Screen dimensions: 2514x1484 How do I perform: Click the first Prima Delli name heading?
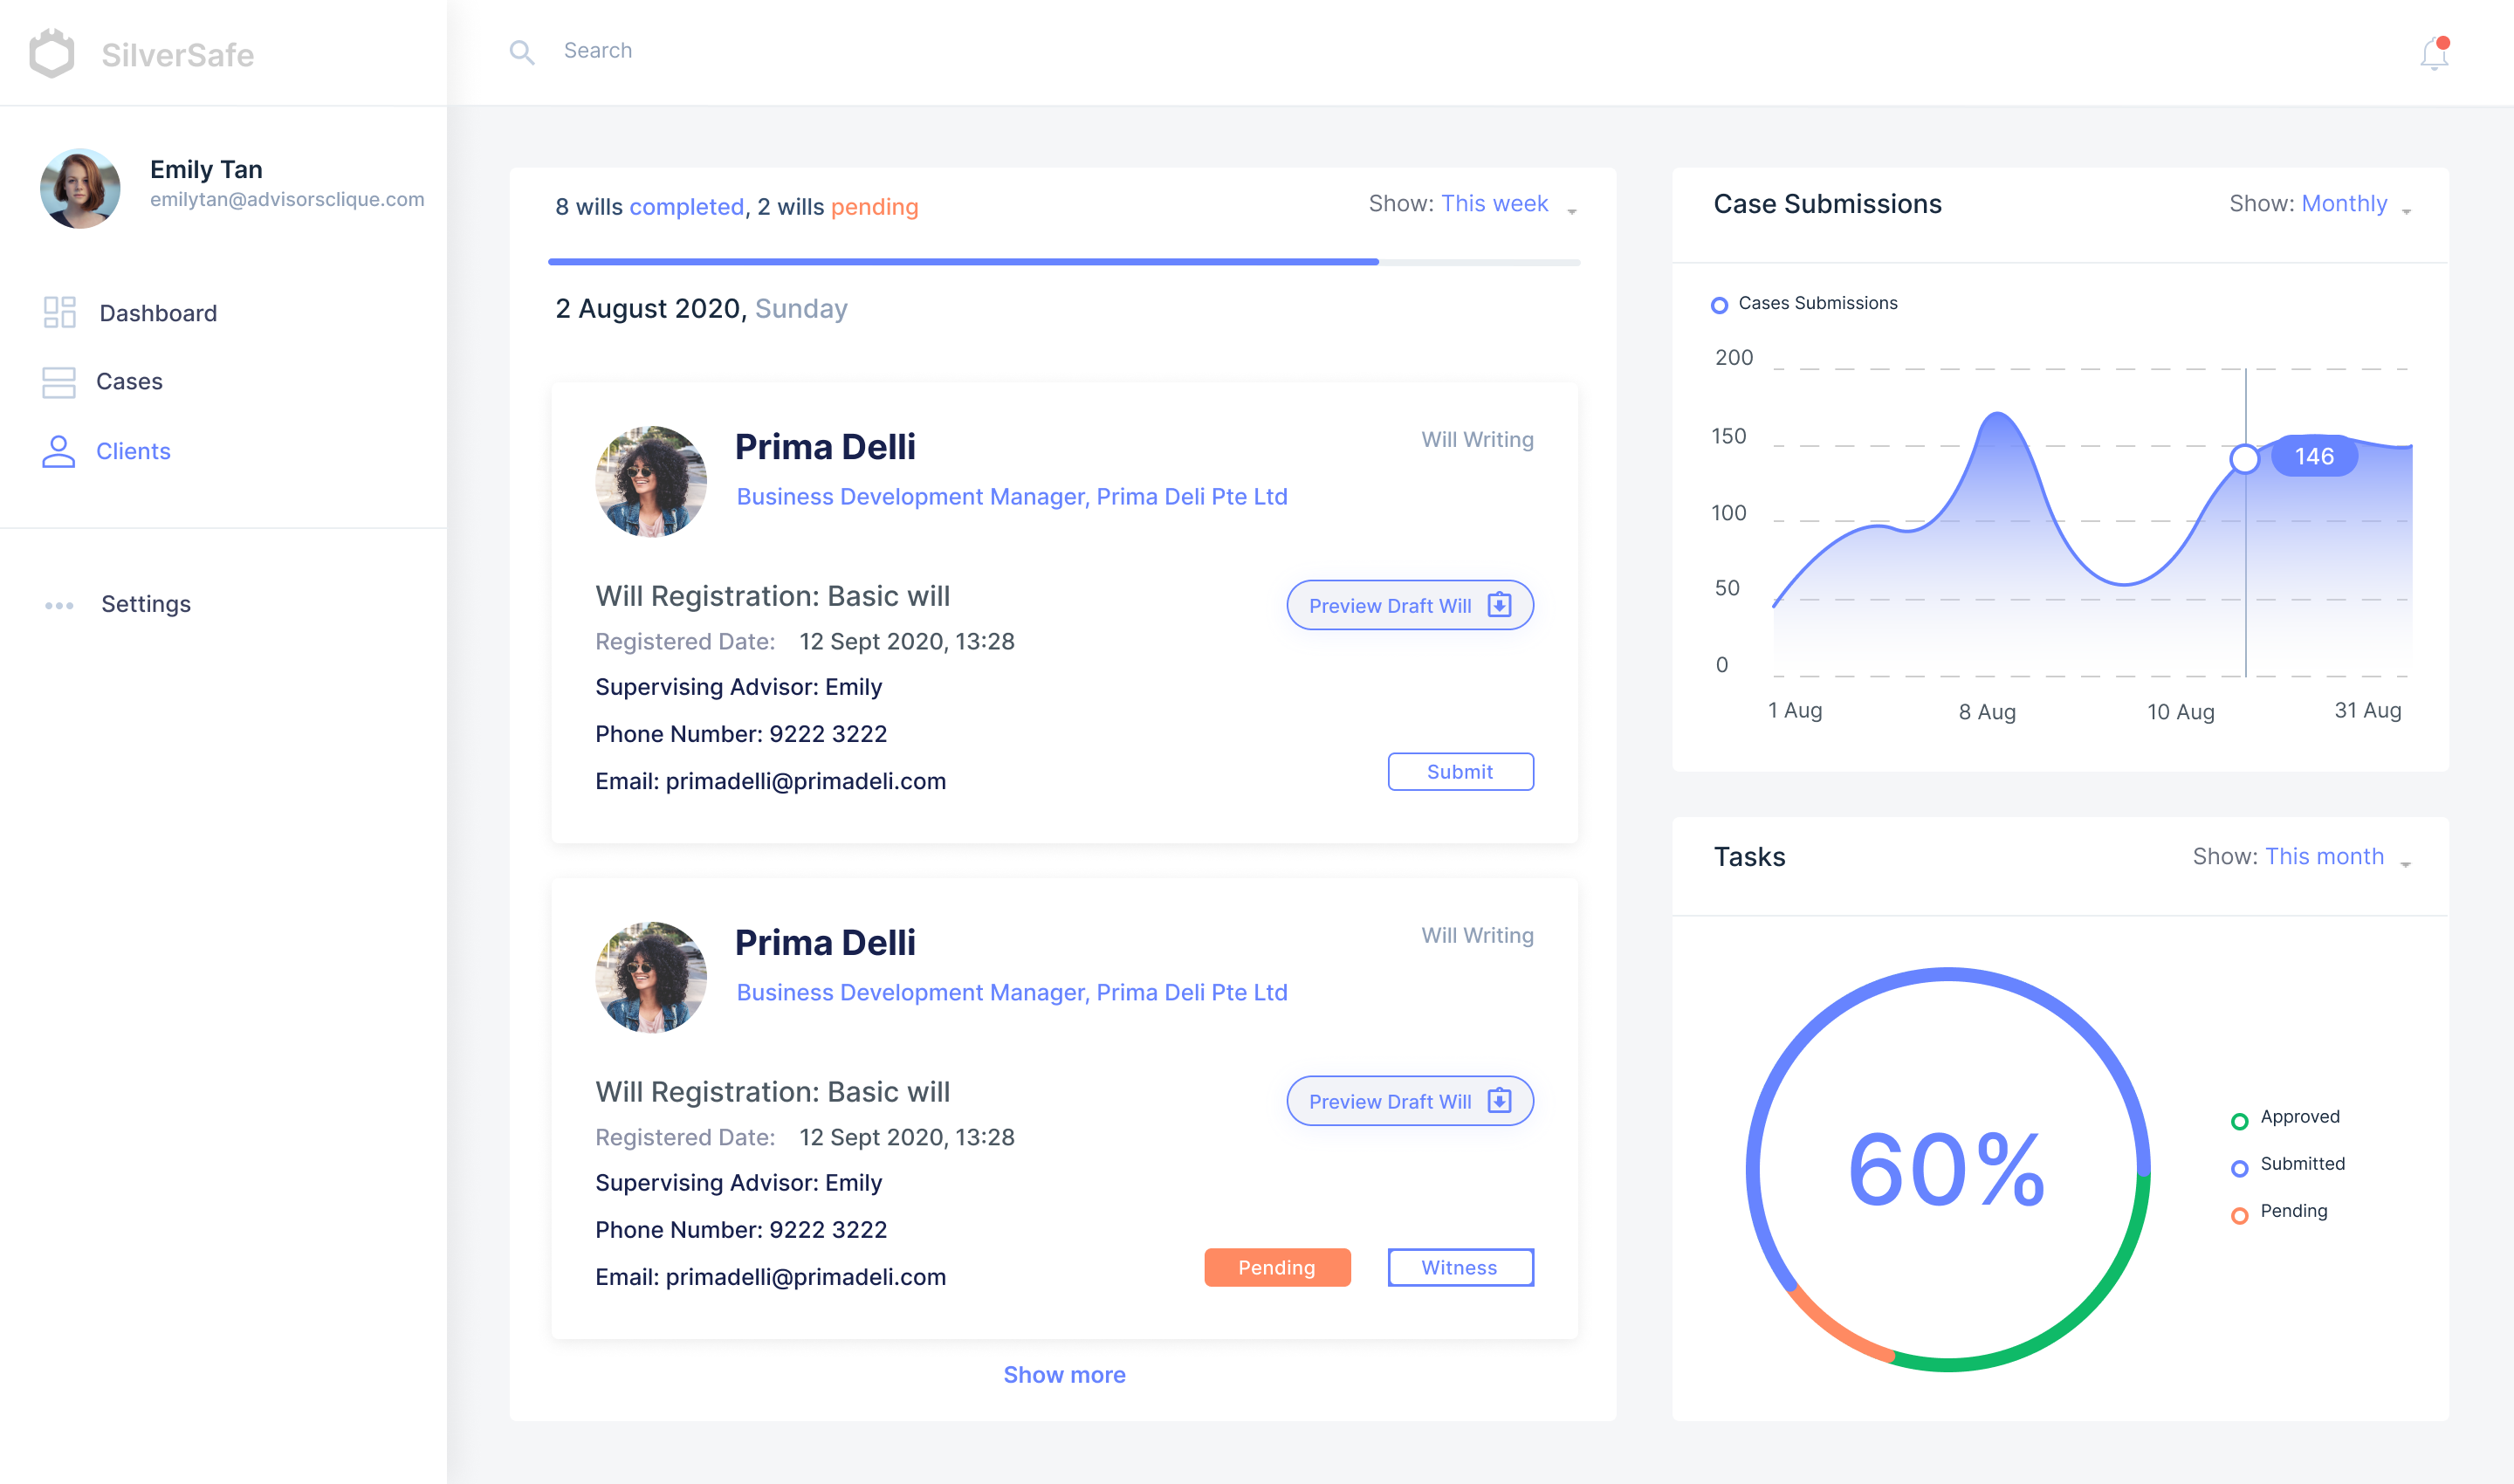click(825, 447)
